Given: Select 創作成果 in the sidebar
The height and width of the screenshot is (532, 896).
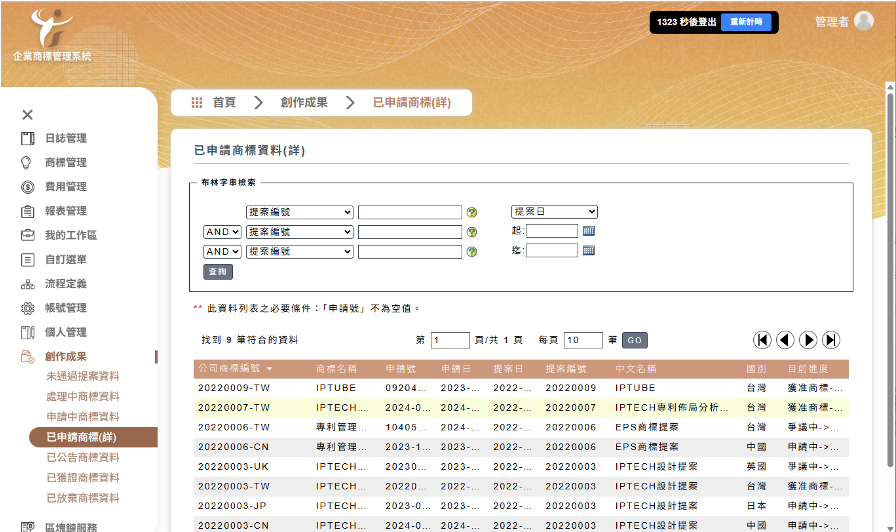Looking at the screenshot, I should tap(66, 357).
